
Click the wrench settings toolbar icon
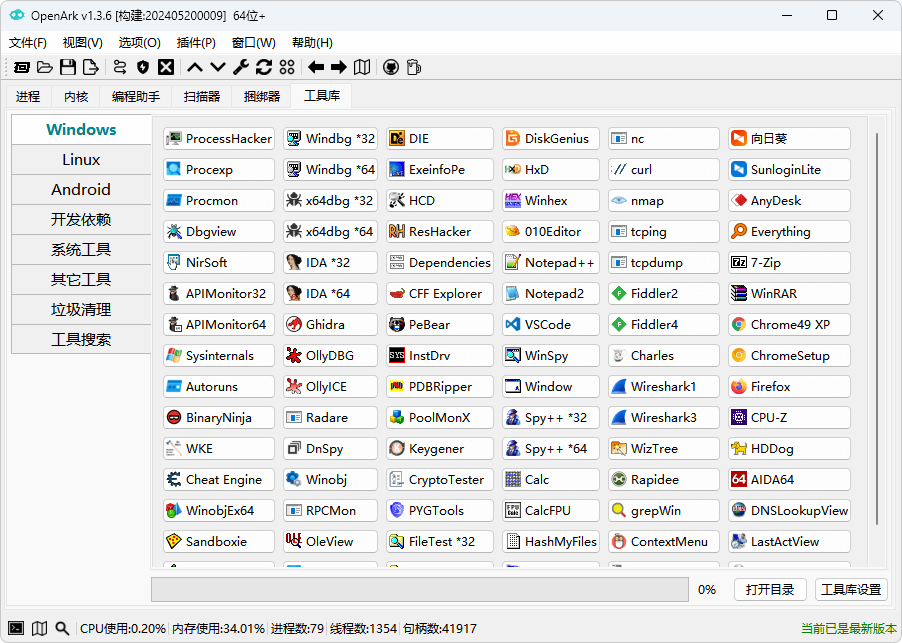point(240,67)
